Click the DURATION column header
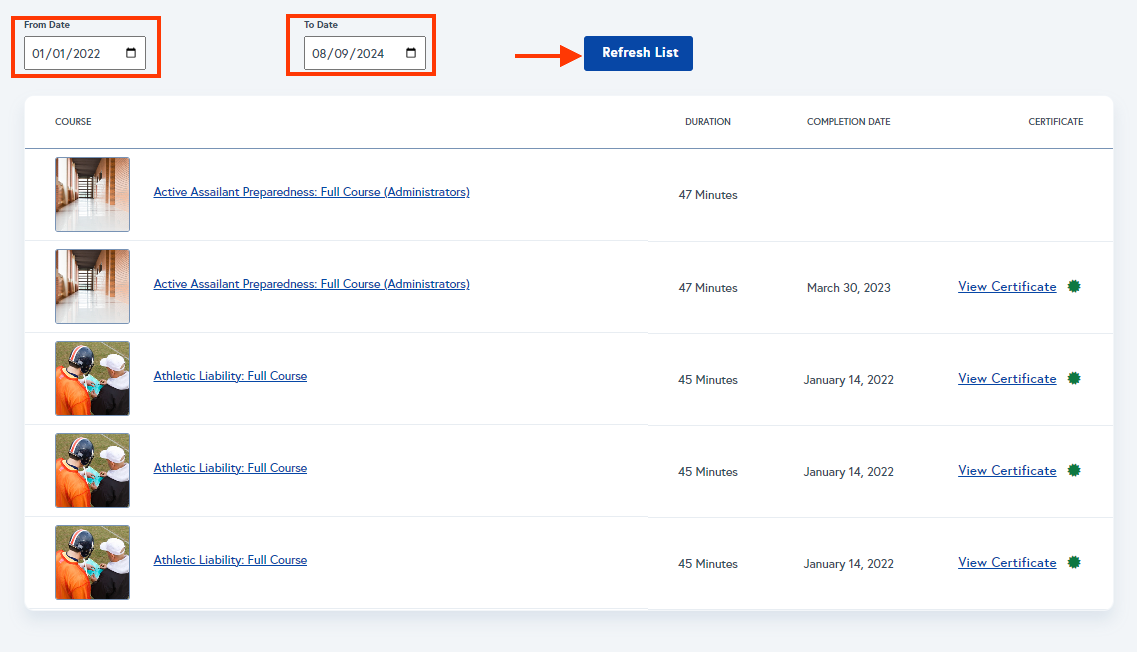This screenshot has height=652, width=1137. [708, 122]
